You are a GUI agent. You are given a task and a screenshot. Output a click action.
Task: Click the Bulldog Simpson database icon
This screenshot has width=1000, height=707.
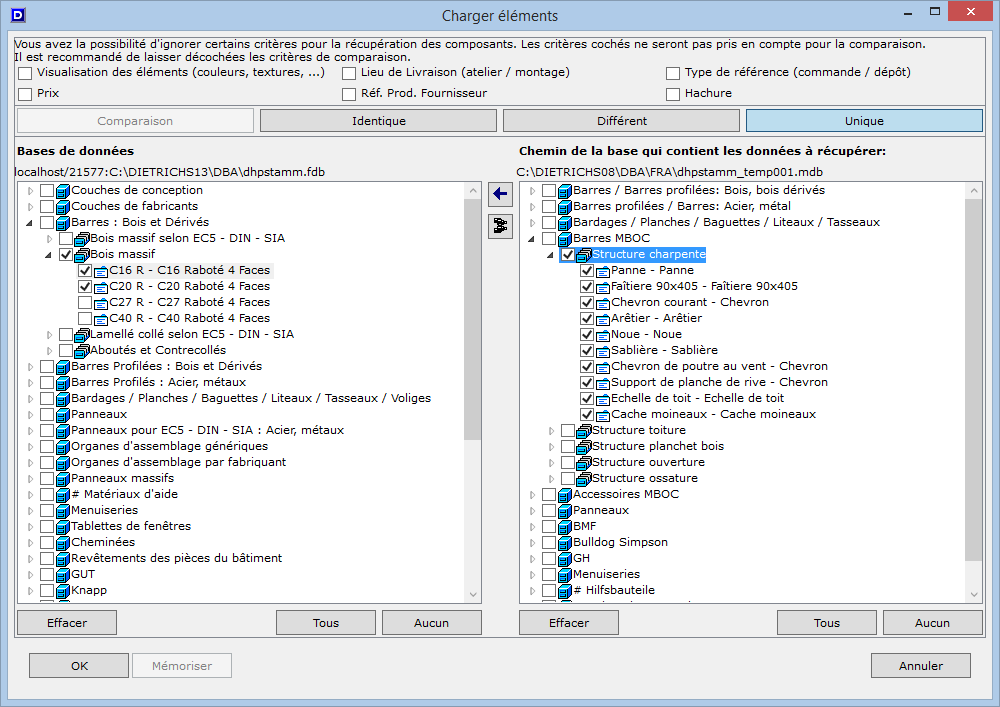(565, 542)
